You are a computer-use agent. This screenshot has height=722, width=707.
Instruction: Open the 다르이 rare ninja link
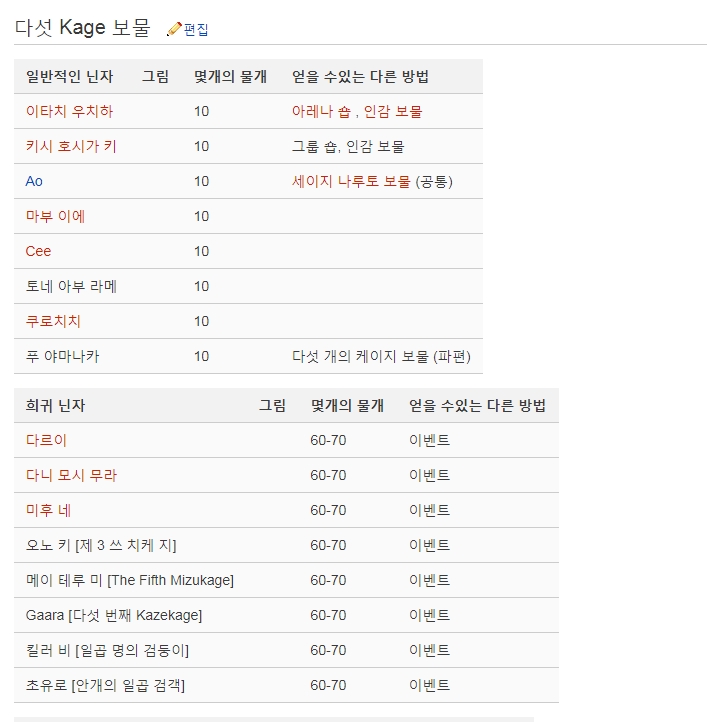(x=46, y=440)
